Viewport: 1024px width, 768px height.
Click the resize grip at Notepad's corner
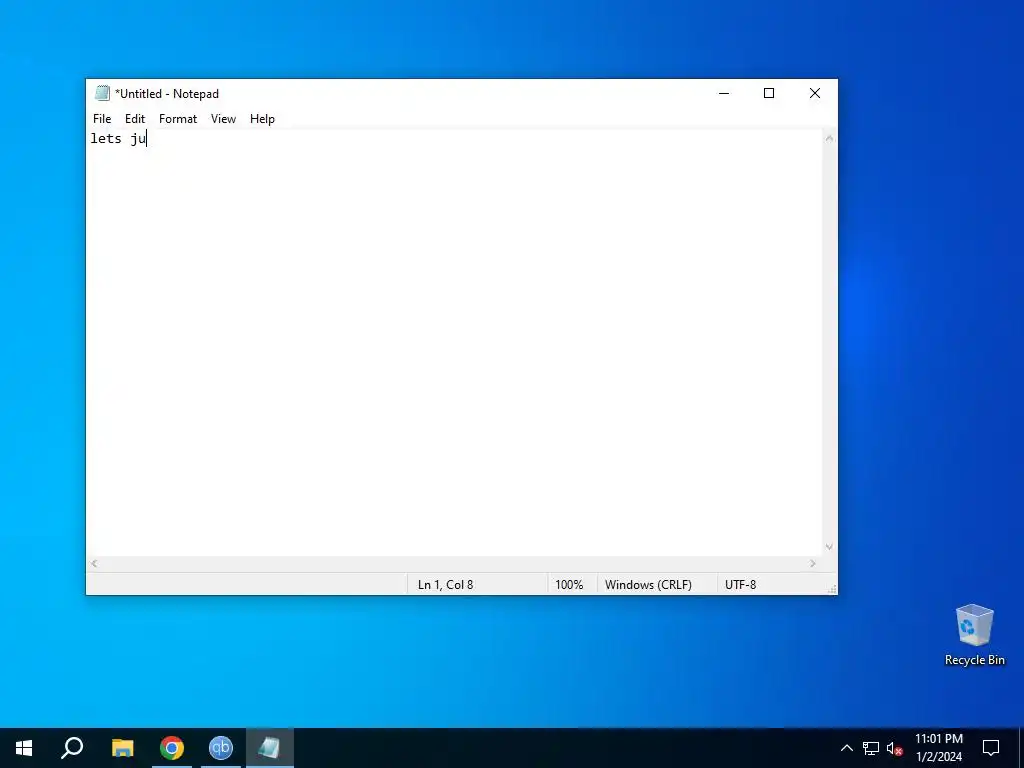pos(831,589)
